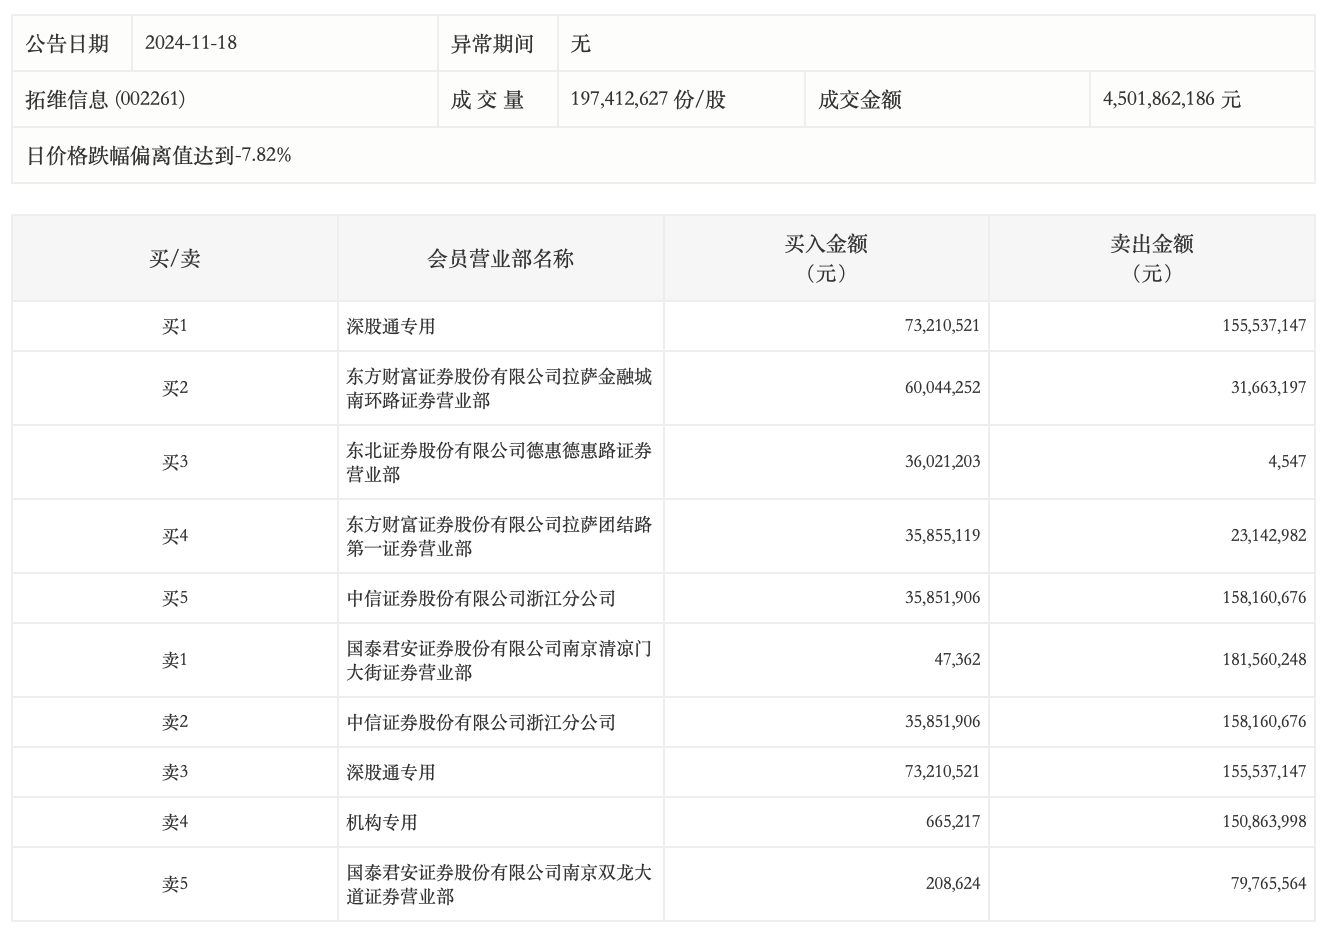Click the announcement date 2024-11-18
Image resolution: width=1328 pixels, height=936 pixels.
pyautogui.click(x=191, y=43)
